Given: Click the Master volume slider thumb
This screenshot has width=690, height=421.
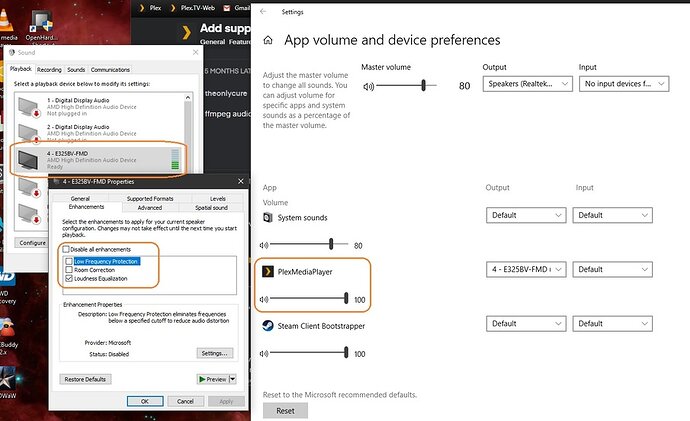Looking at the screenshot, I should [x=423, y=85].
